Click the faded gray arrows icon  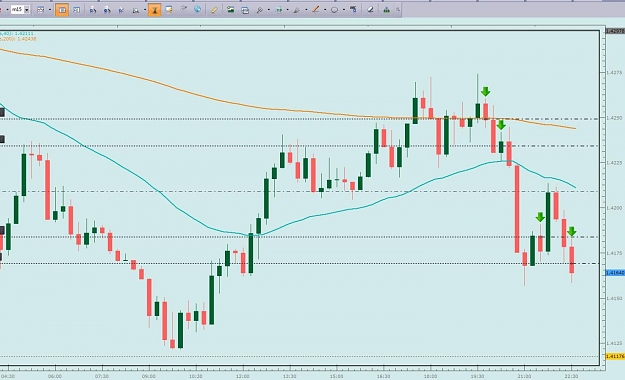point(183,9)
